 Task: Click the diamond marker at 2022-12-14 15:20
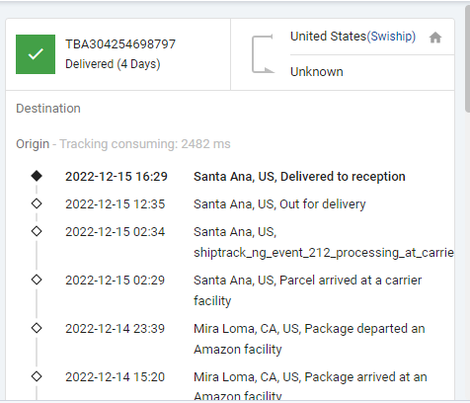tap(37, 376)
